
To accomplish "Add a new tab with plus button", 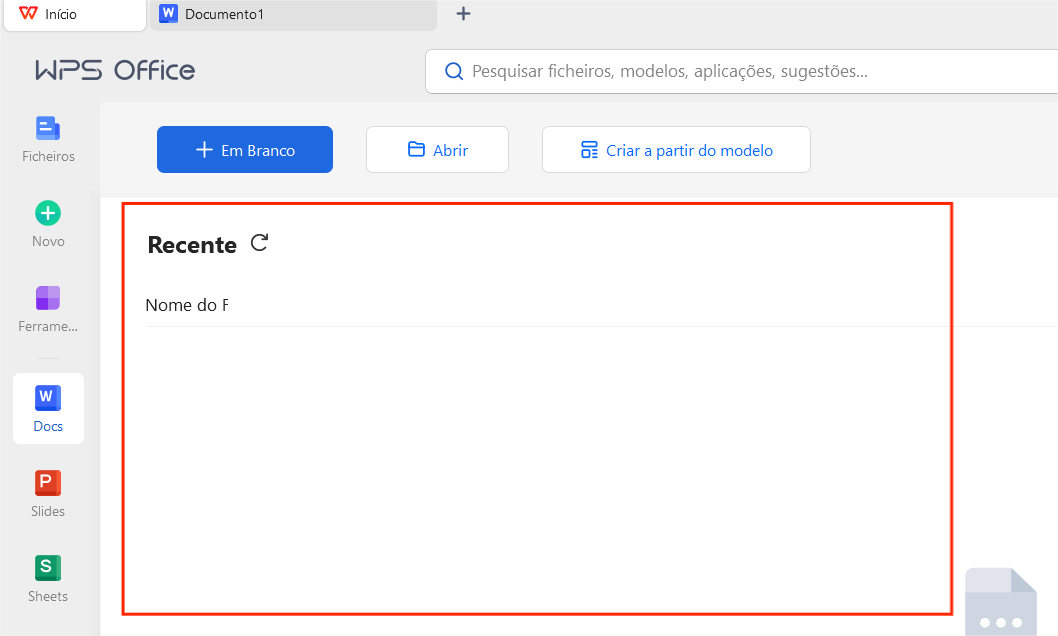I will pyautogui.click(x=464, y=13).
